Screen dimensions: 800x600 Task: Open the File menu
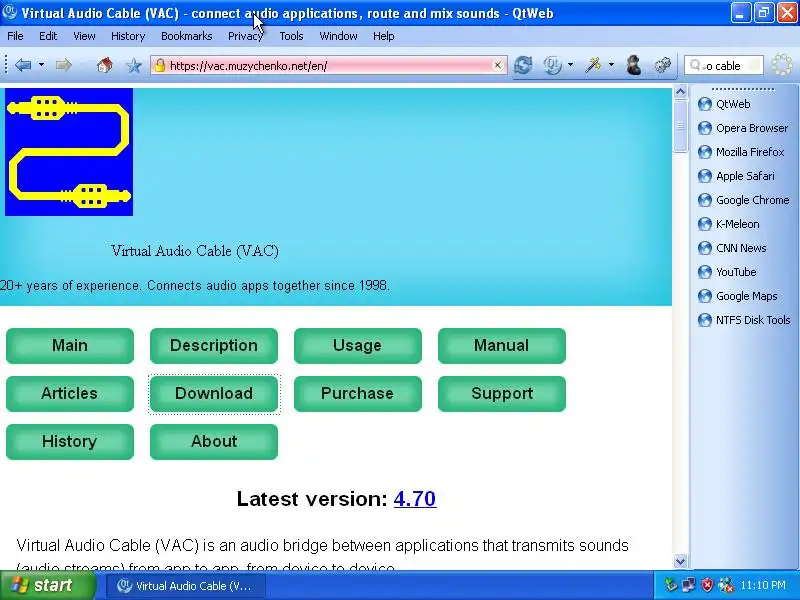(15, 36)
